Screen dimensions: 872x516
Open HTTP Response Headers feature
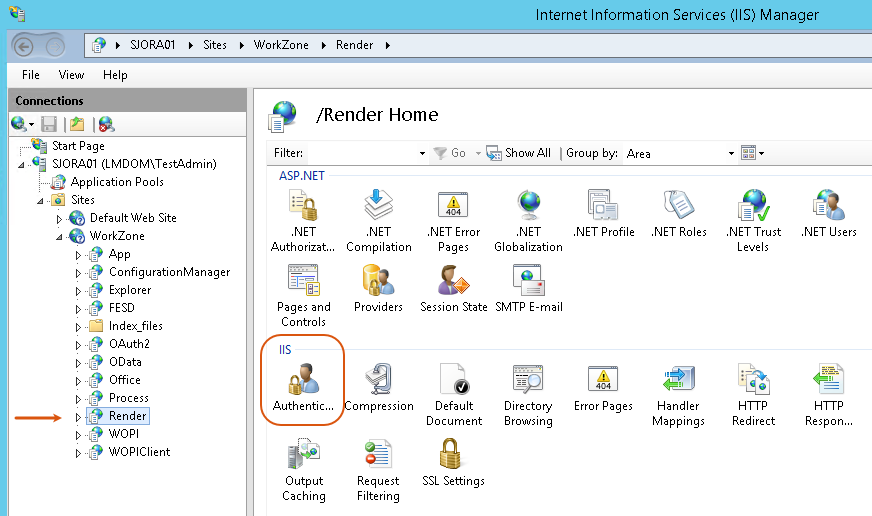click(x=829, y=395)
